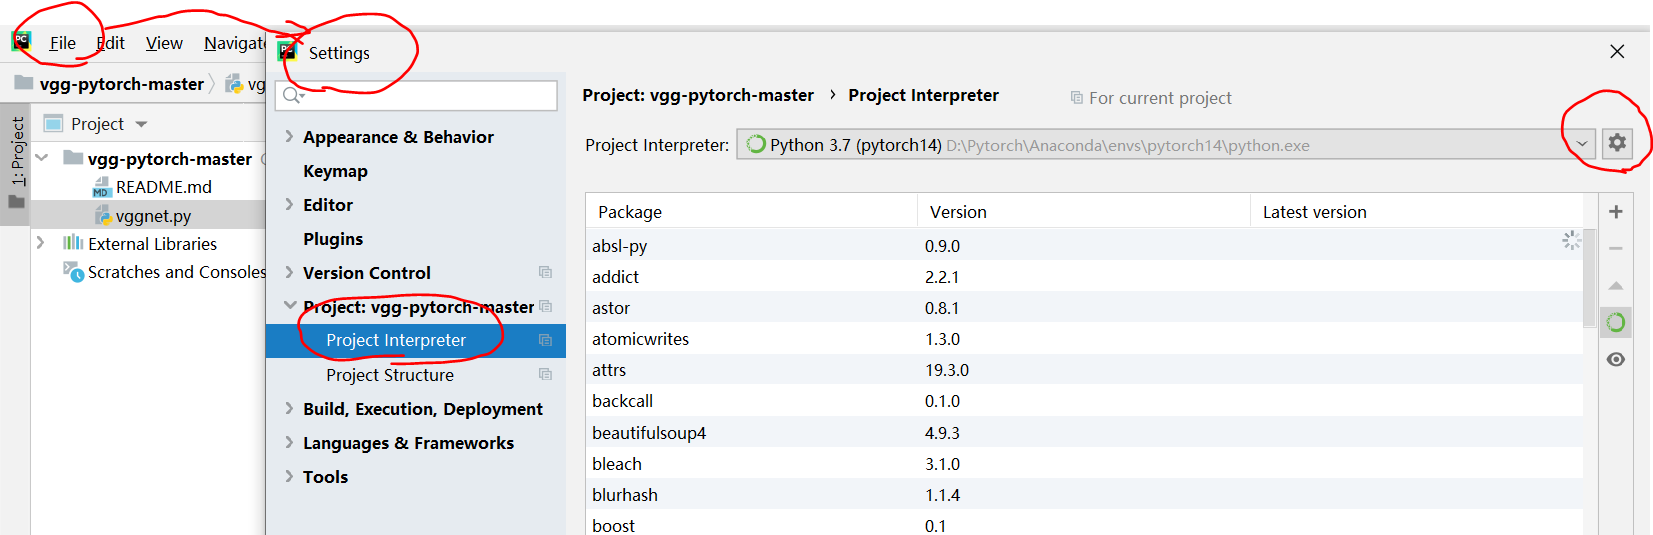Click the Package column header
Screen dimensions: 1653x535
[x=752, y=212]
